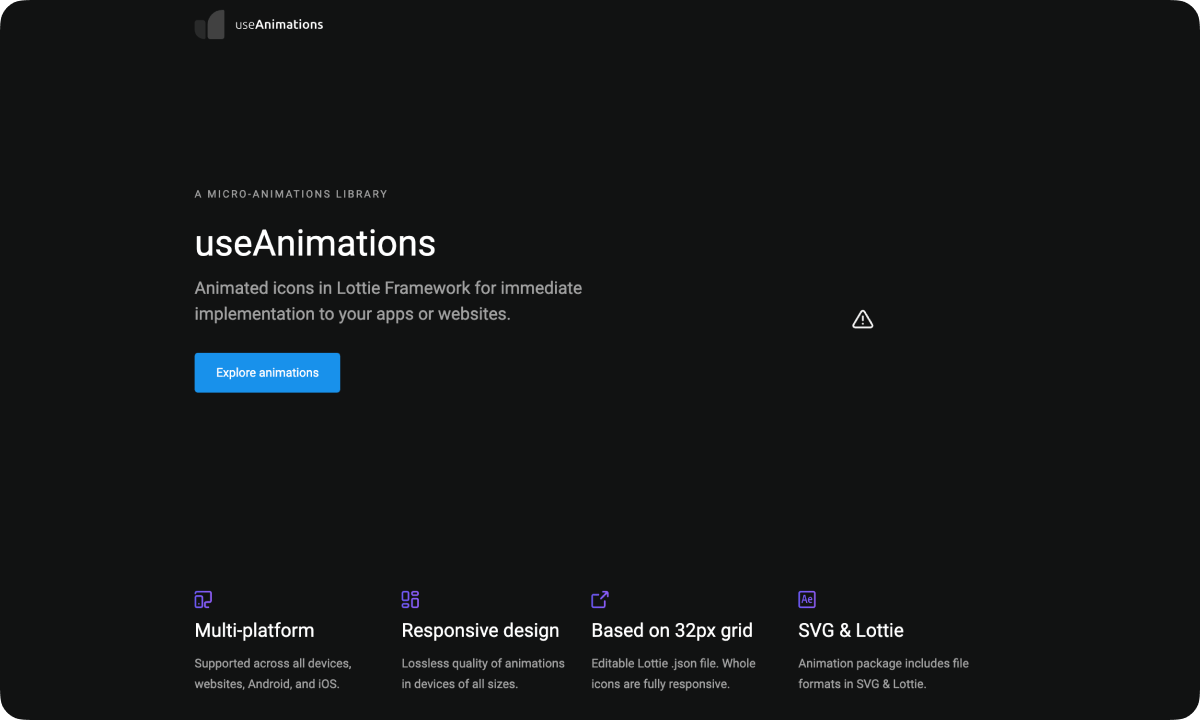Click the text 'Supported across all devices,'
Viewport: 1200px width, 720px height.
click(273, 663)
